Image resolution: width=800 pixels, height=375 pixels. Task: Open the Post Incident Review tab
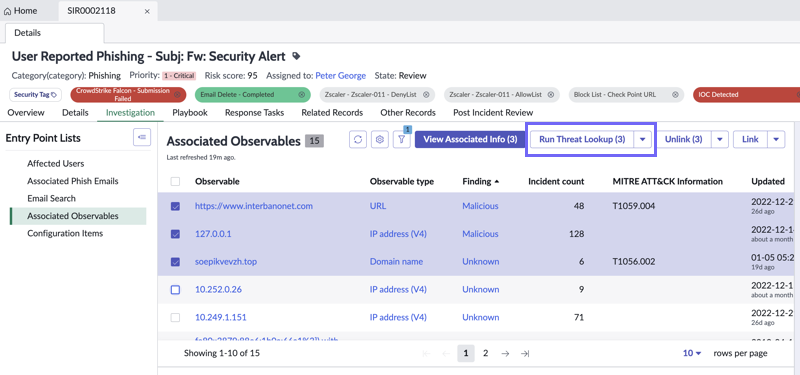click(493, 112)
